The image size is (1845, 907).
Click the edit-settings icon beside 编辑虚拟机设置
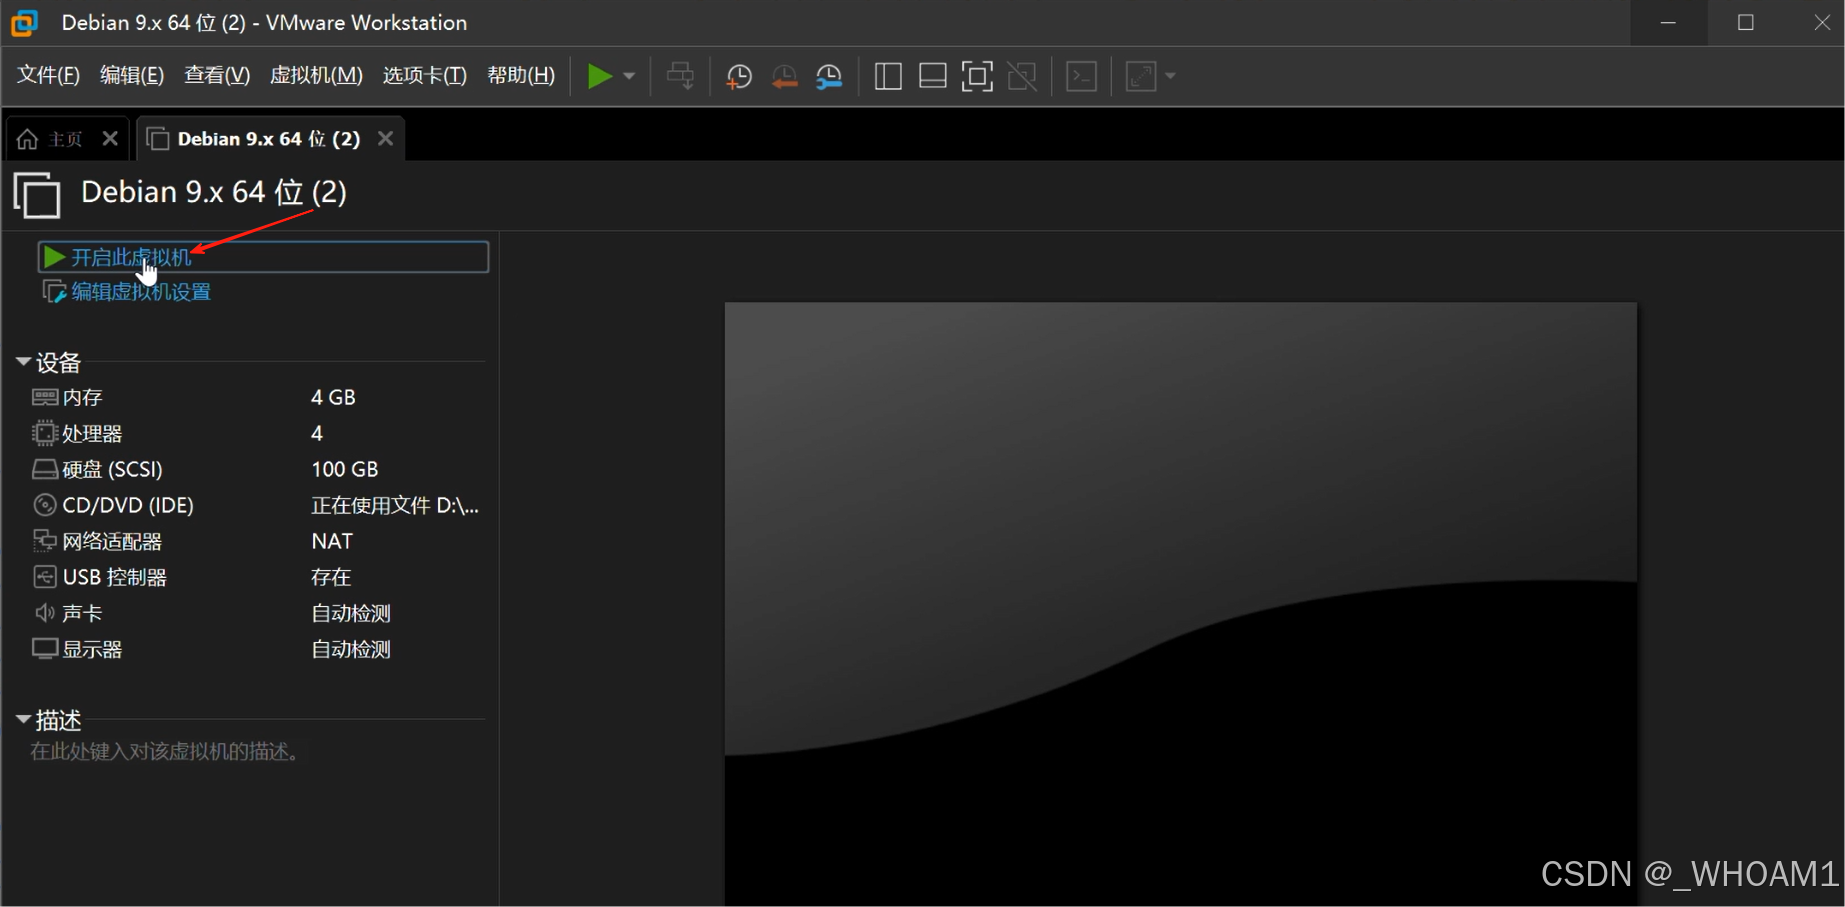[54, 292]
